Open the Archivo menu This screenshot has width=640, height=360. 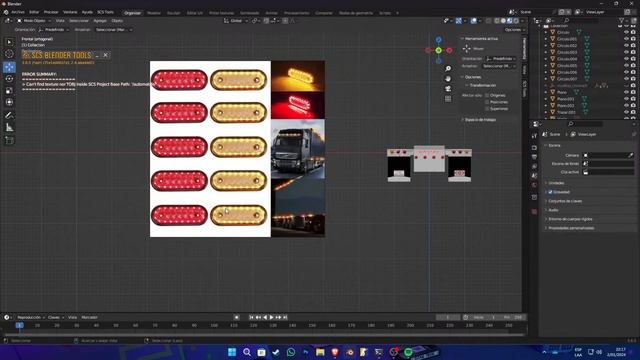tap(18, 12)
